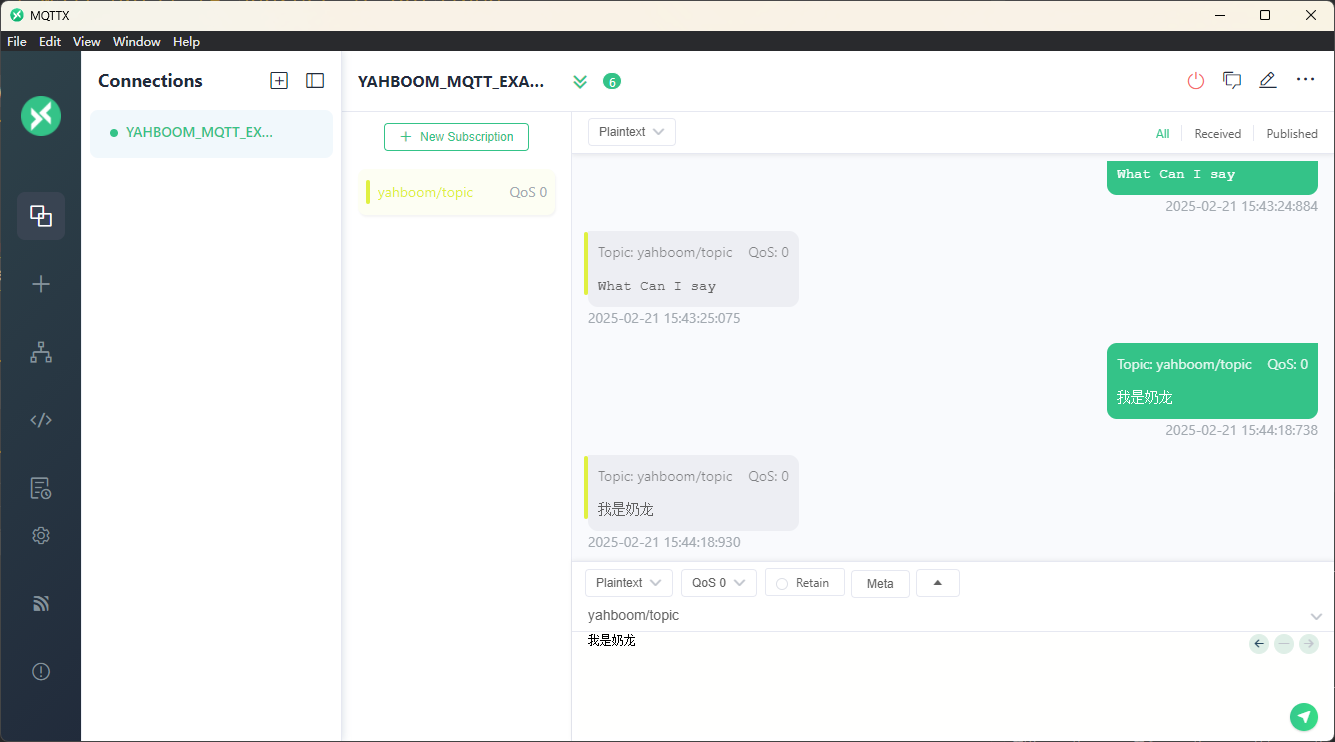Toggle the connections list layout icon

coord(315,81)
